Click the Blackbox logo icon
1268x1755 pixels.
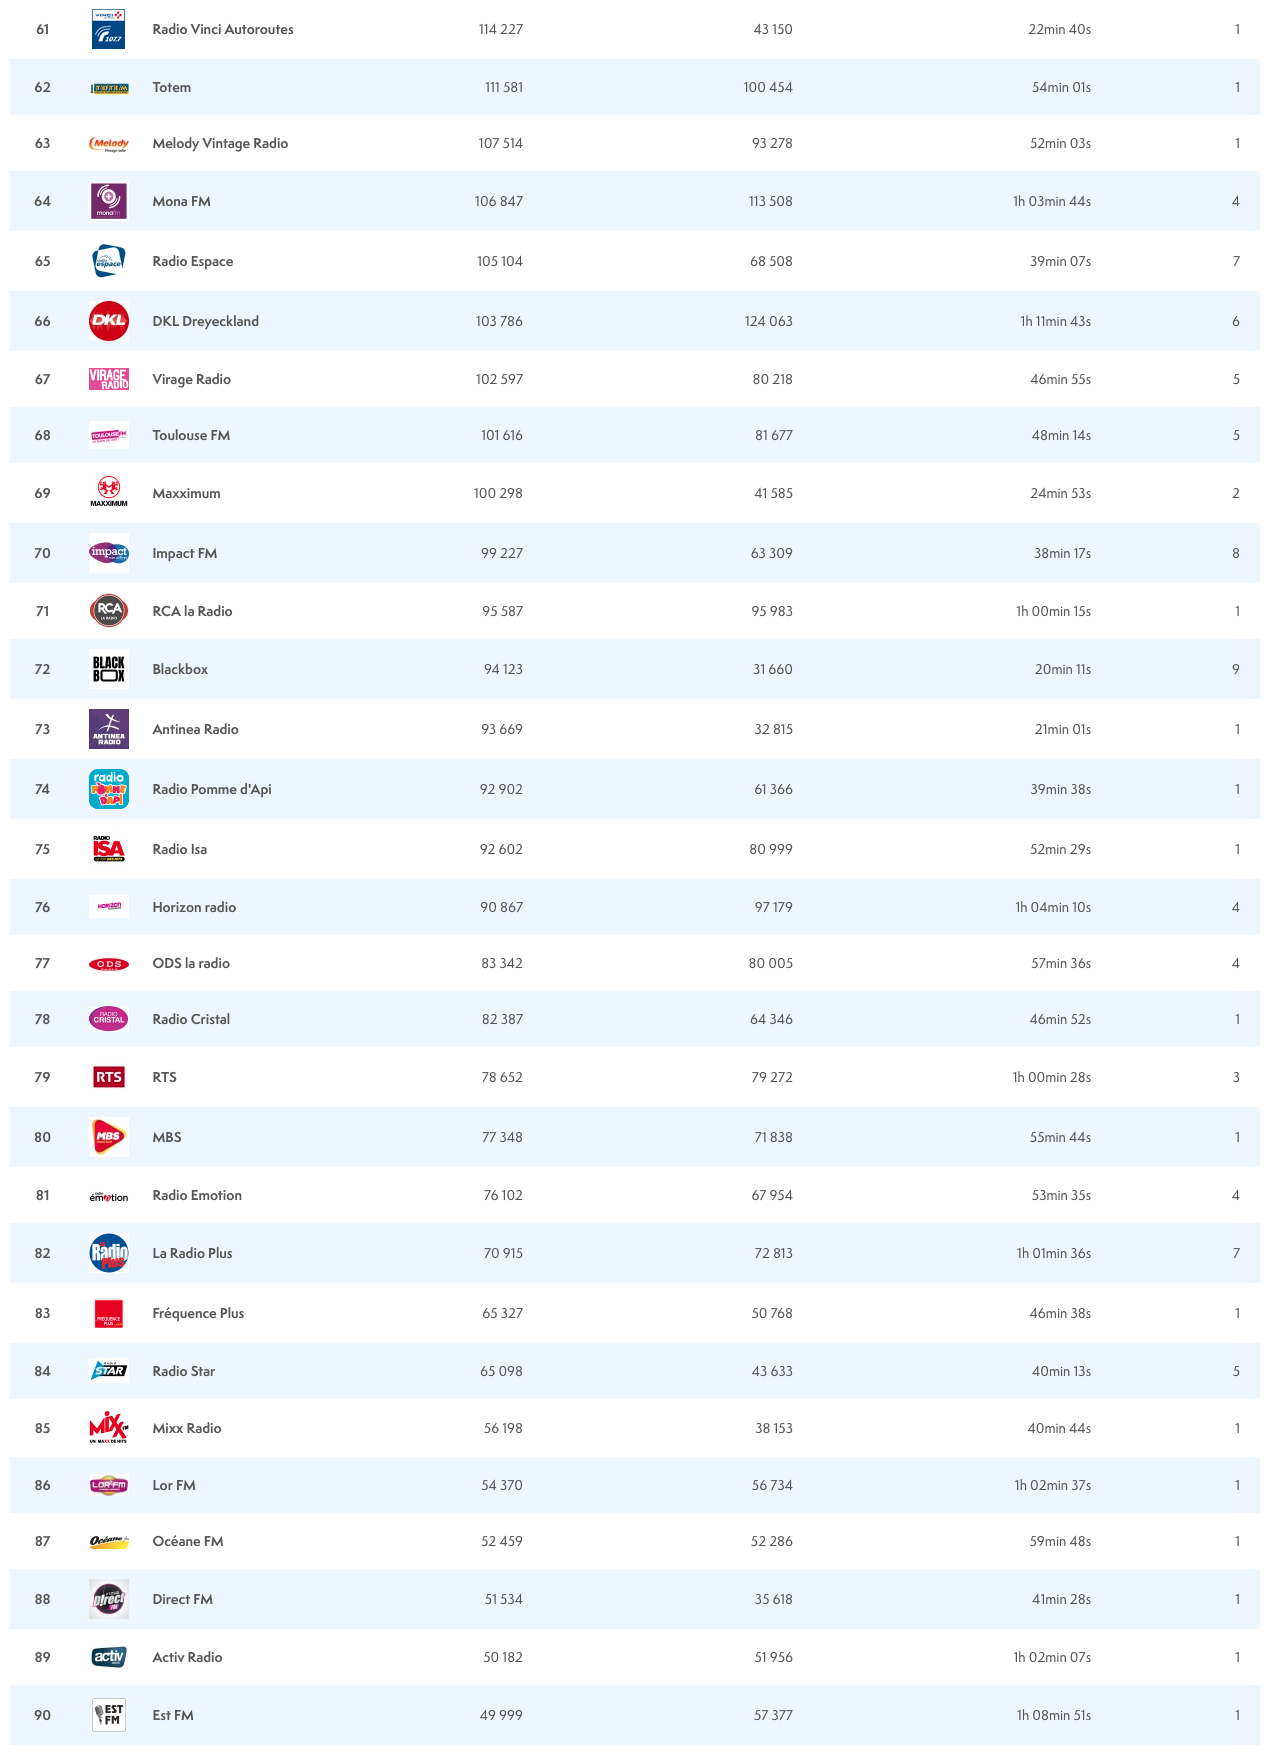[108, 669]
